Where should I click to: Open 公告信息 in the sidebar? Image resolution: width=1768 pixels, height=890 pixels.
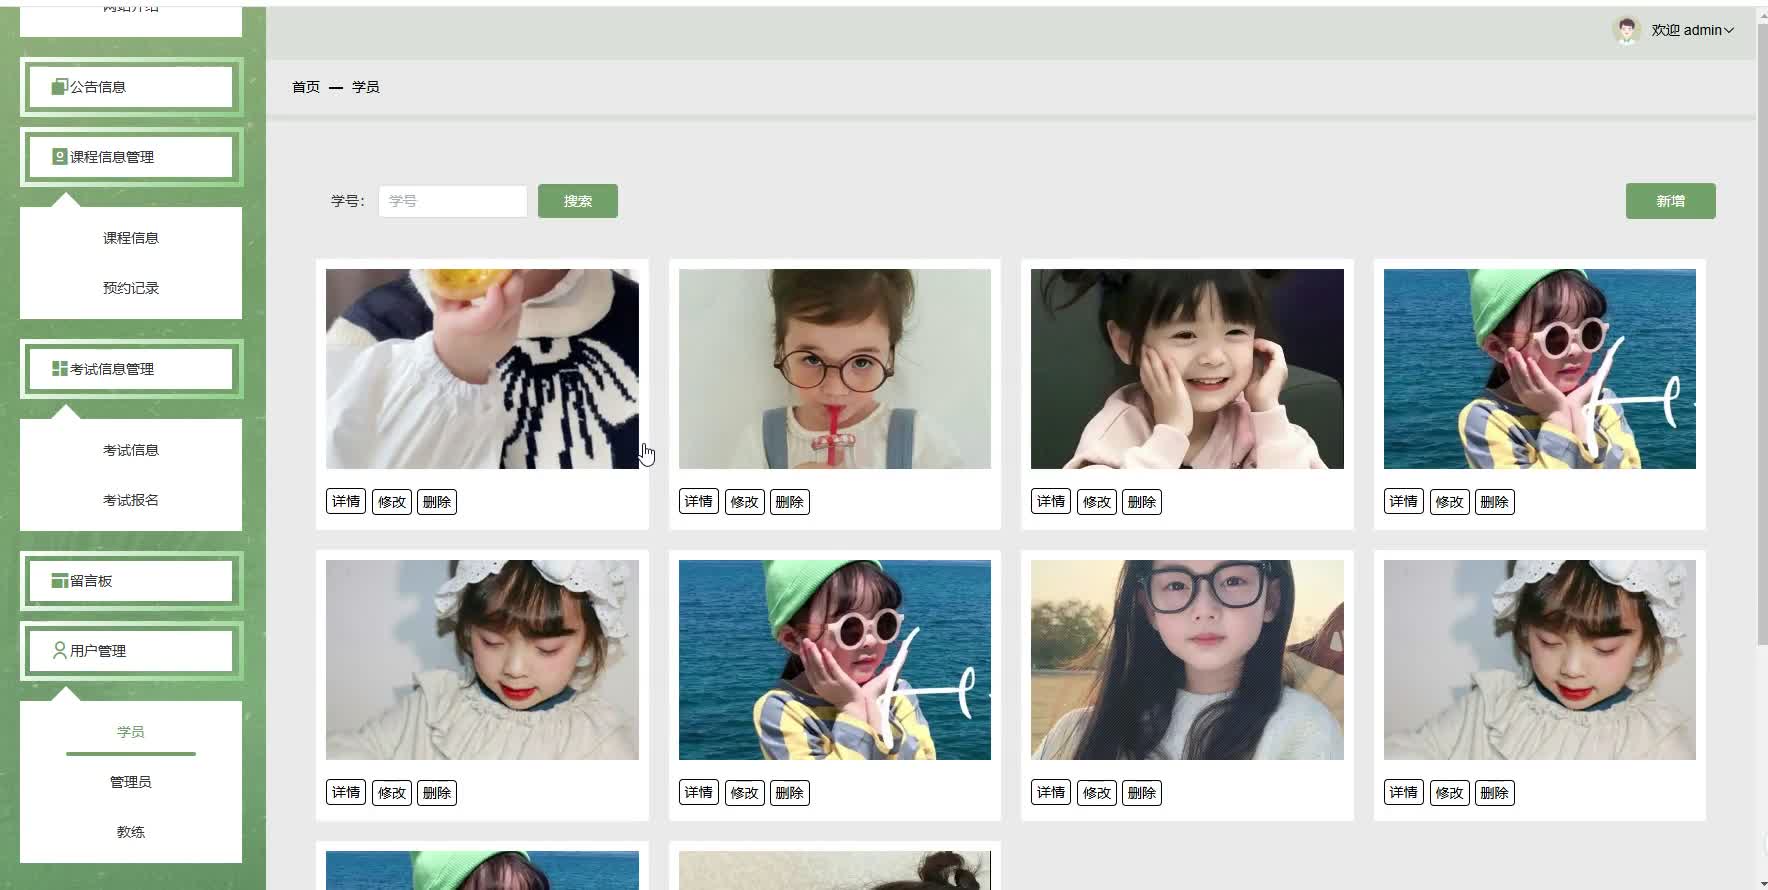click(131, 87)
